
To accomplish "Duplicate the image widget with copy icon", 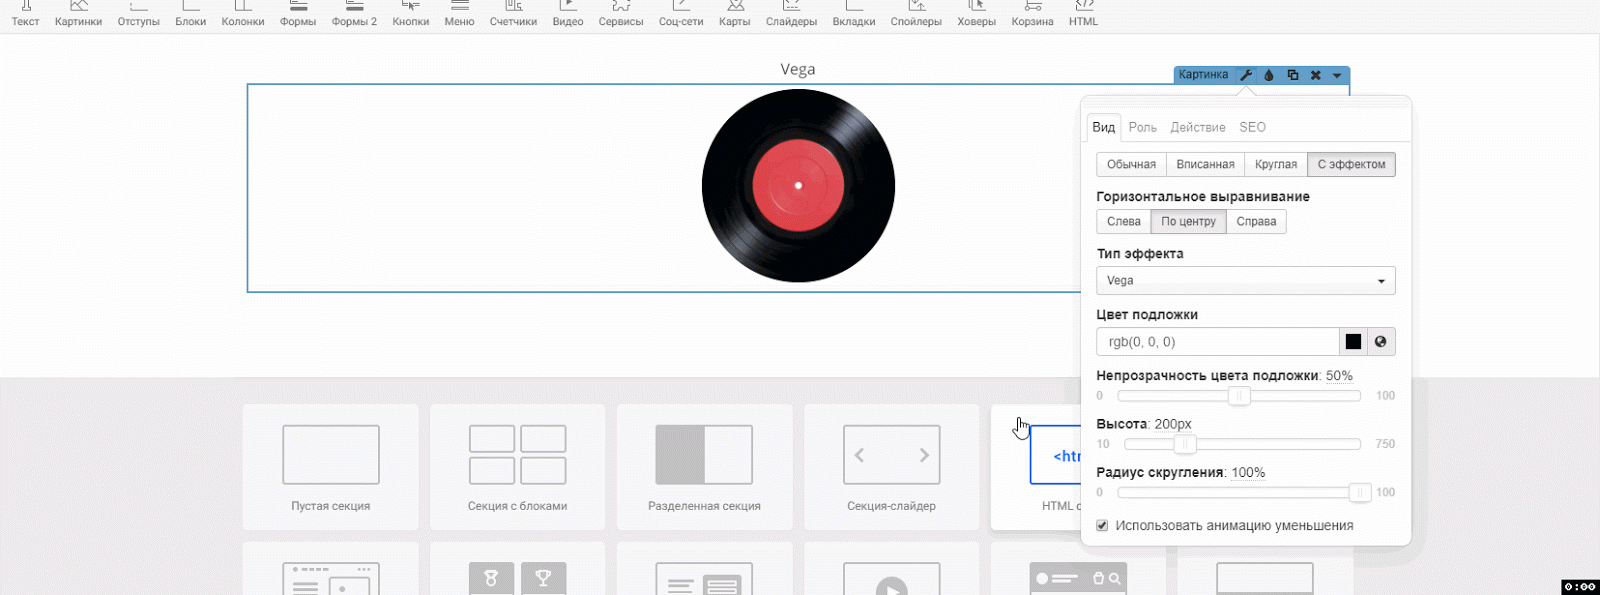I will pyautogui.click(x=1292, y=75).
